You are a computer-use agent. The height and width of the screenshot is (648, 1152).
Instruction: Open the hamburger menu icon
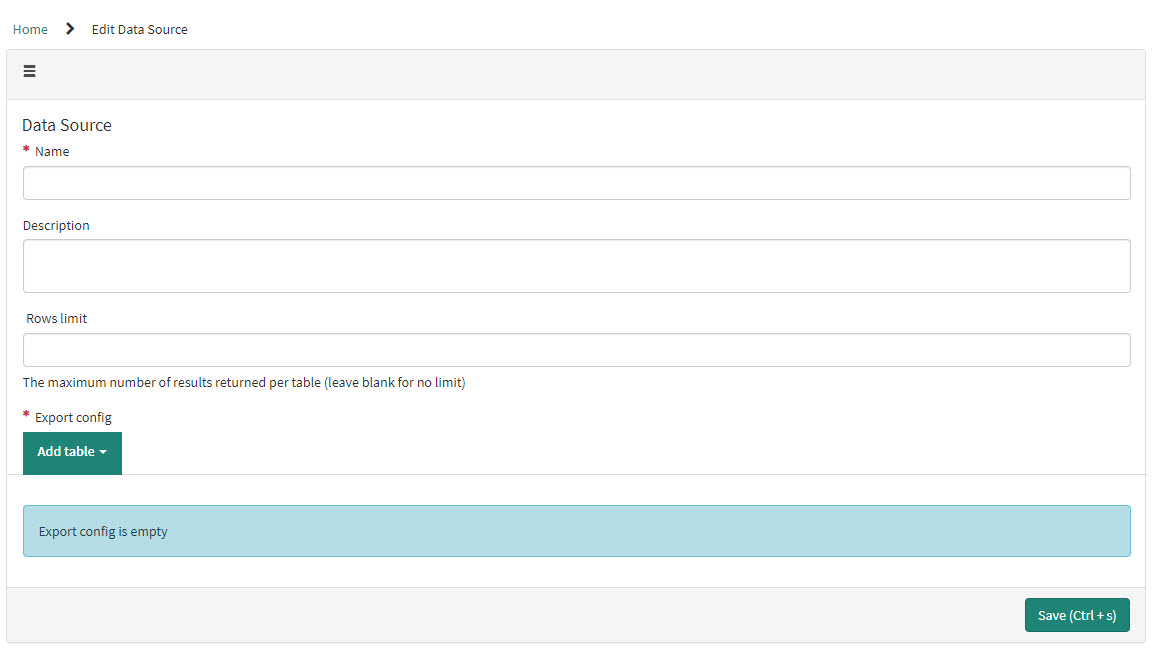click(30, 71)
